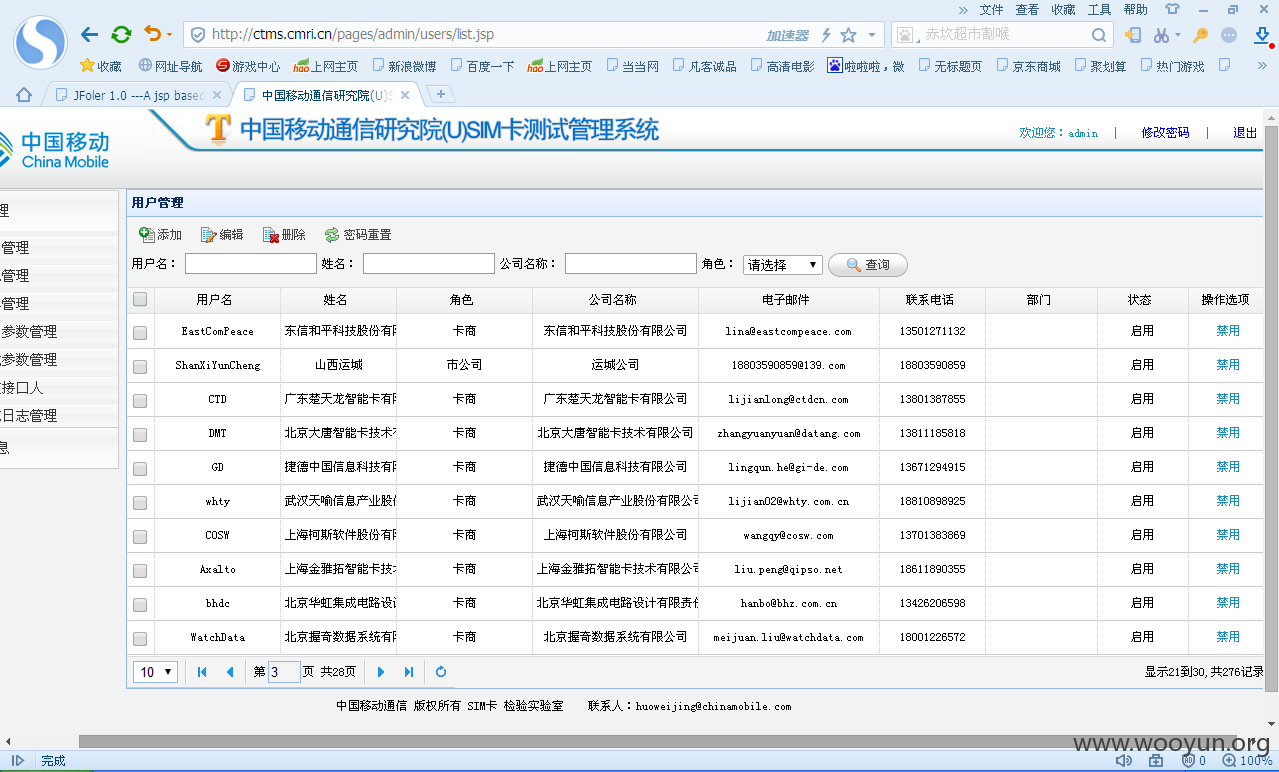Check the ShanXiYunCheng row checkbox
Screen dimensions: 1279x772
[x=140, y=366]
